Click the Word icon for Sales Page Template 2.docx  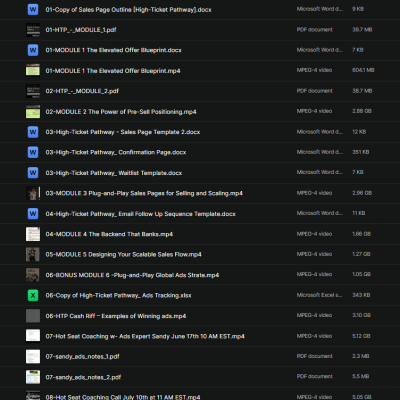tap(33, 132)
